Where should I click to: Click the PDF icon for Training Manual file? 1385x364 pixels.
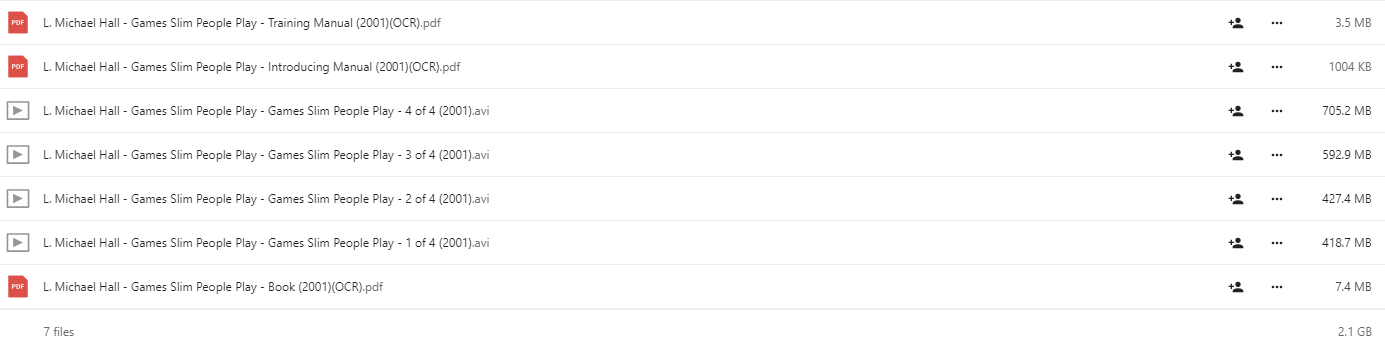(17, 23)
